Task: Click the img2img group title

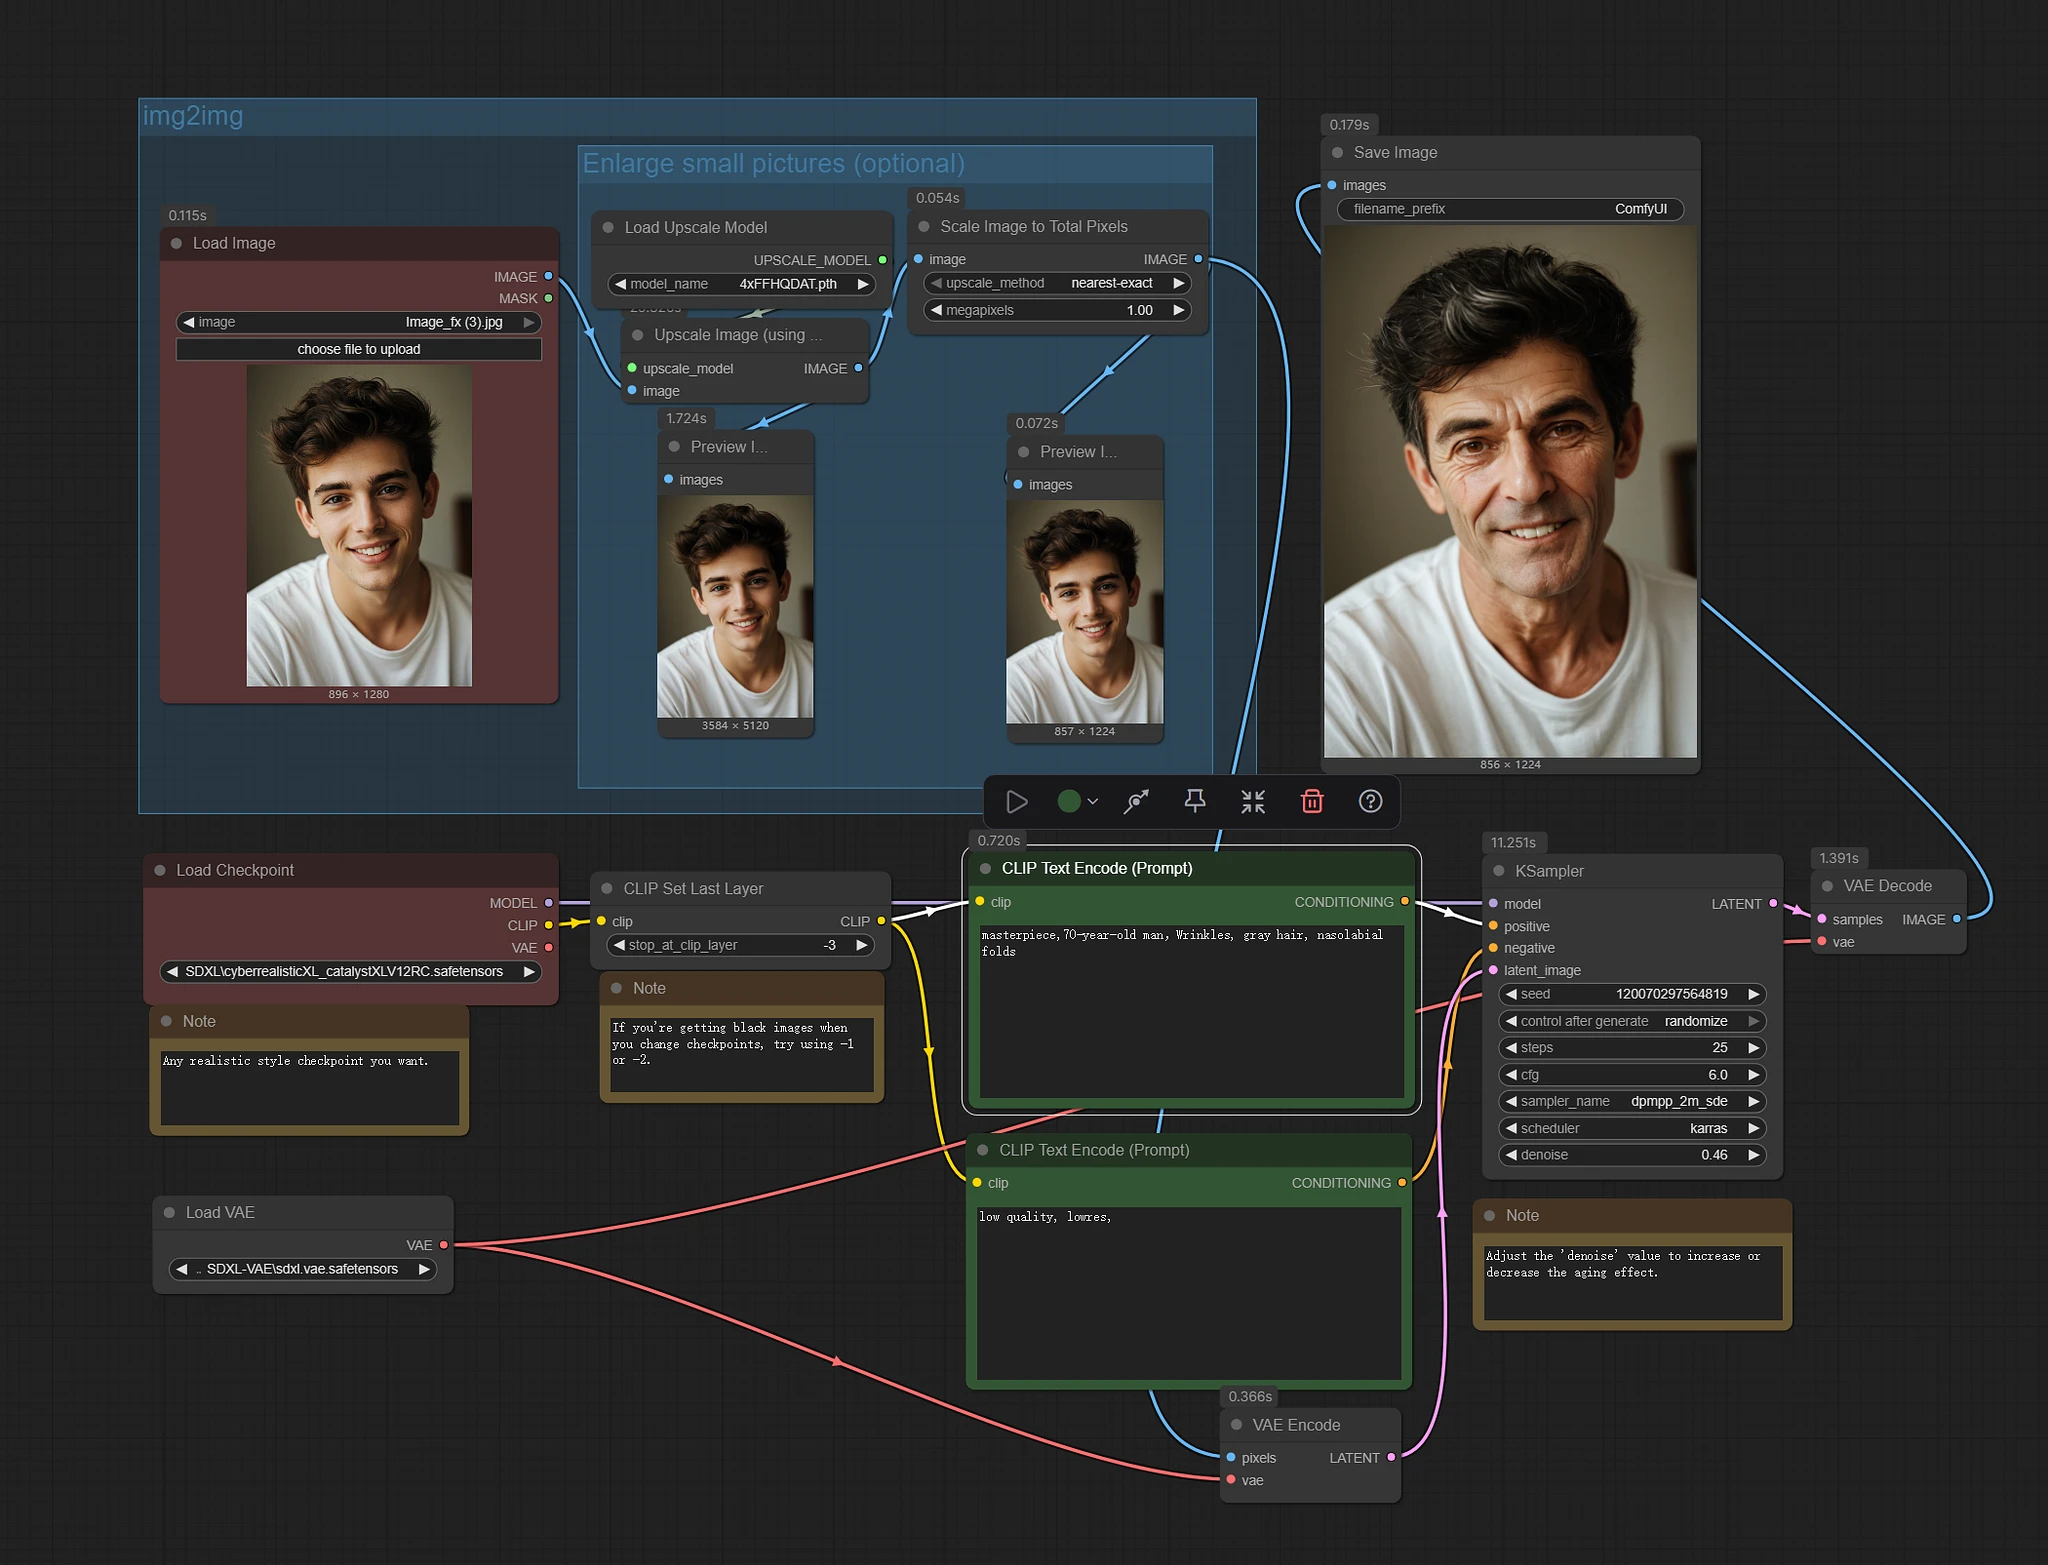Action: (193, 116)
